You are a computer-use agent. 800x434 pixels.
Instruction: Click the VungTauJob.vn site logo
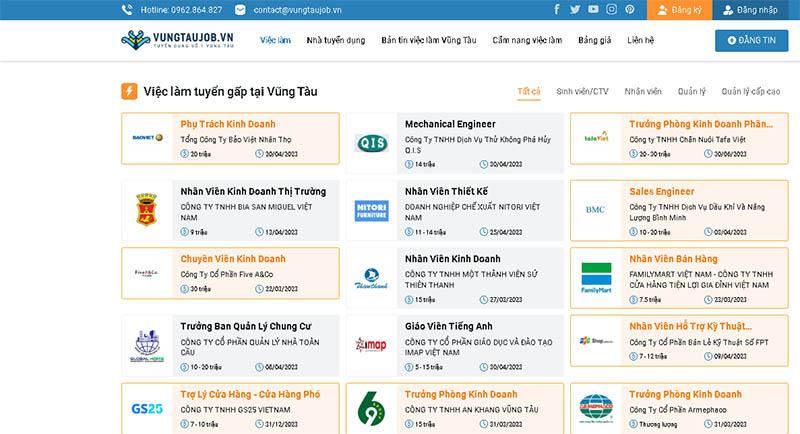(x=177, y=41)
